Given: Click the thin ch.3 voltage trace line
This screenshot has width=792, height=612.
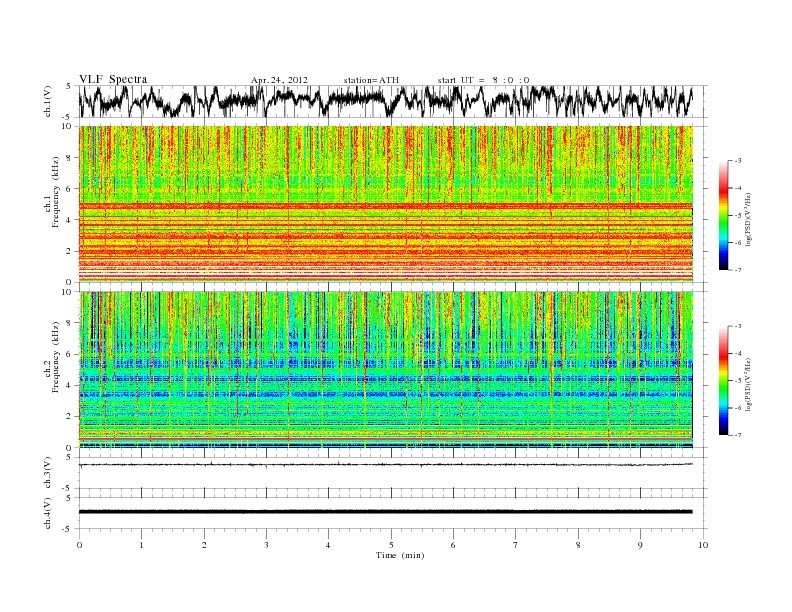Looking at the screenshot, I should [386, 465].
